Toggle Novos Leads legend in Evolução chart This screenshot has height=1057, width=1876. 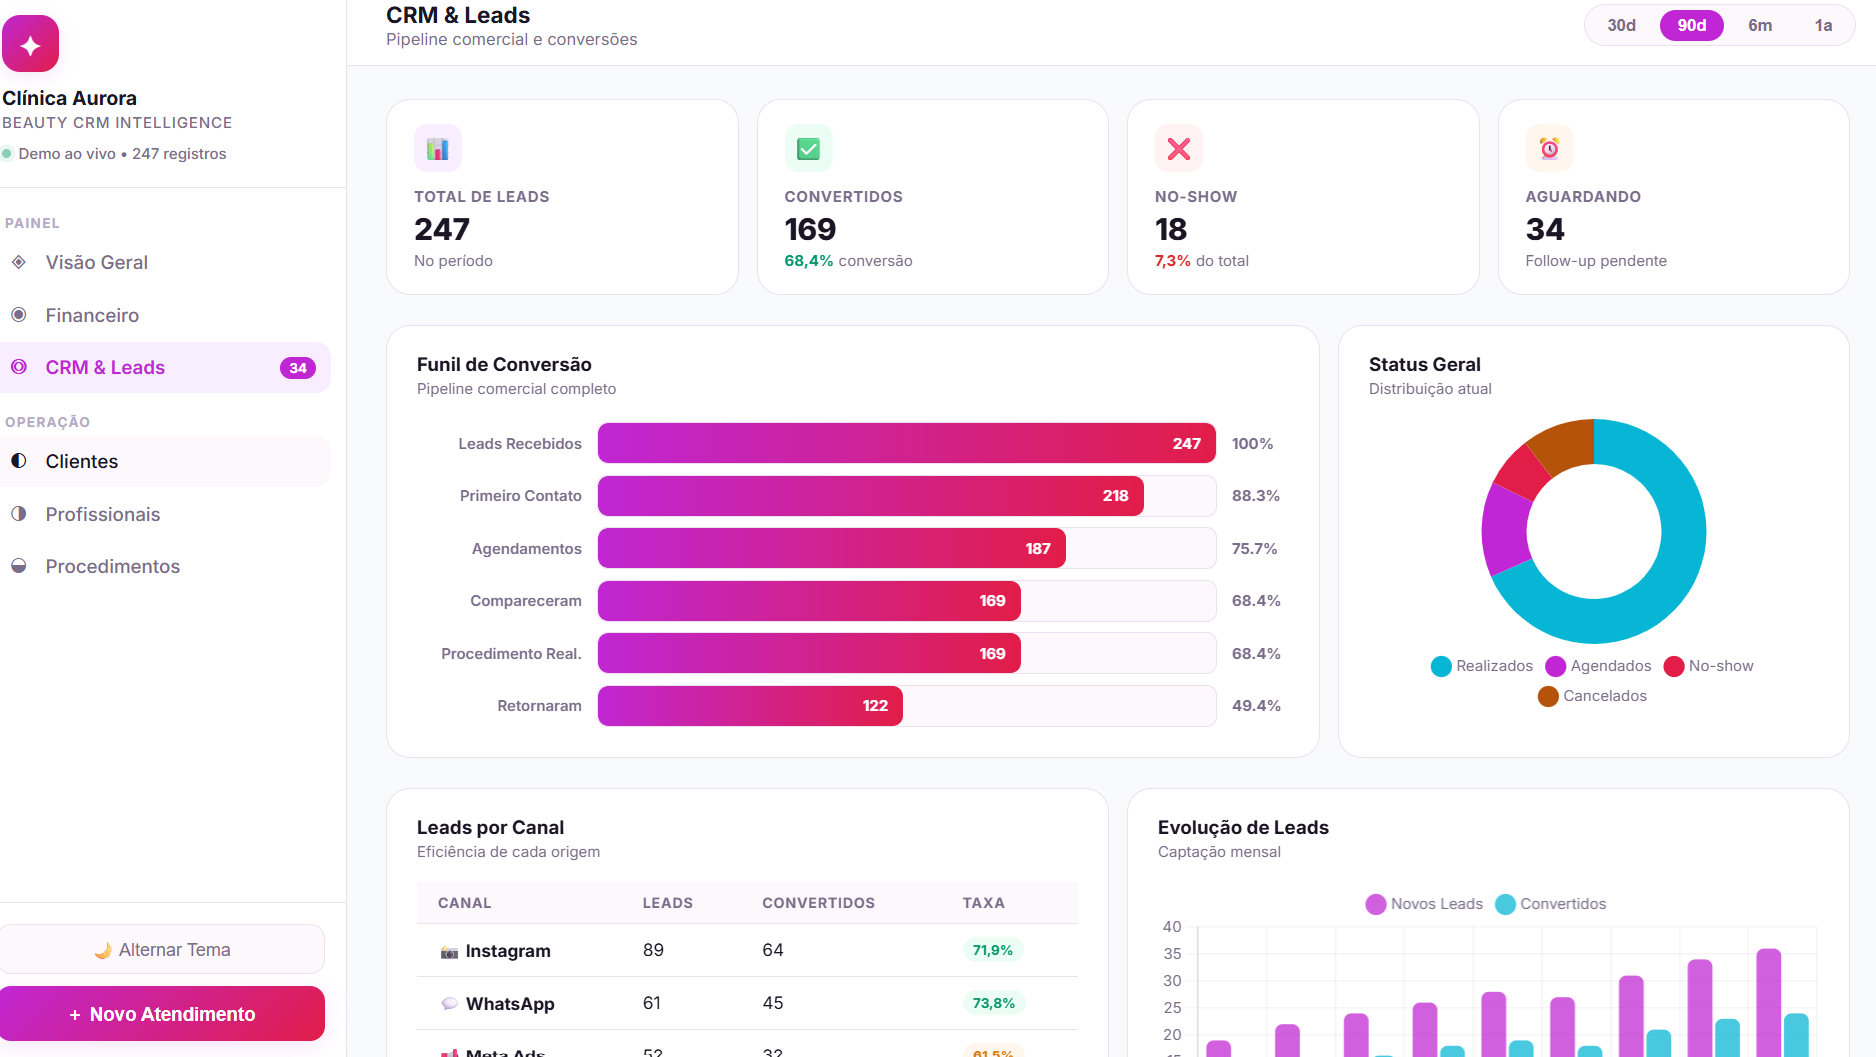pyautogui.click(x=1424, y=904)
